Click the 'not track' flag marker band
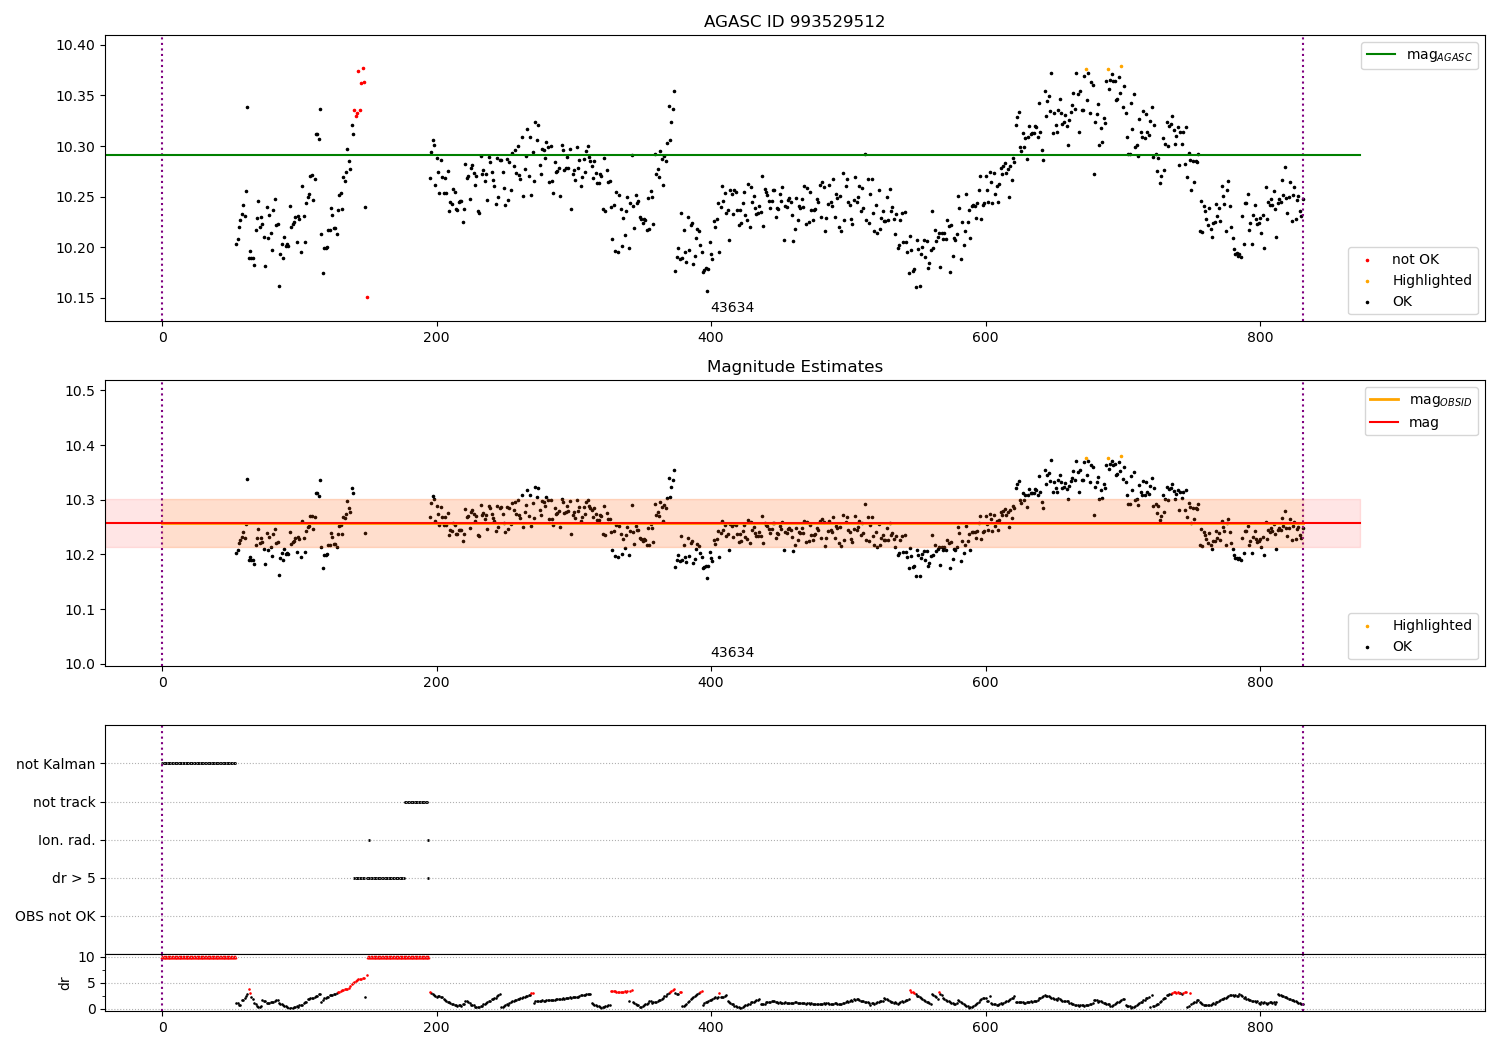The height and width of the screenshot is (1050, 1500). 416,802
